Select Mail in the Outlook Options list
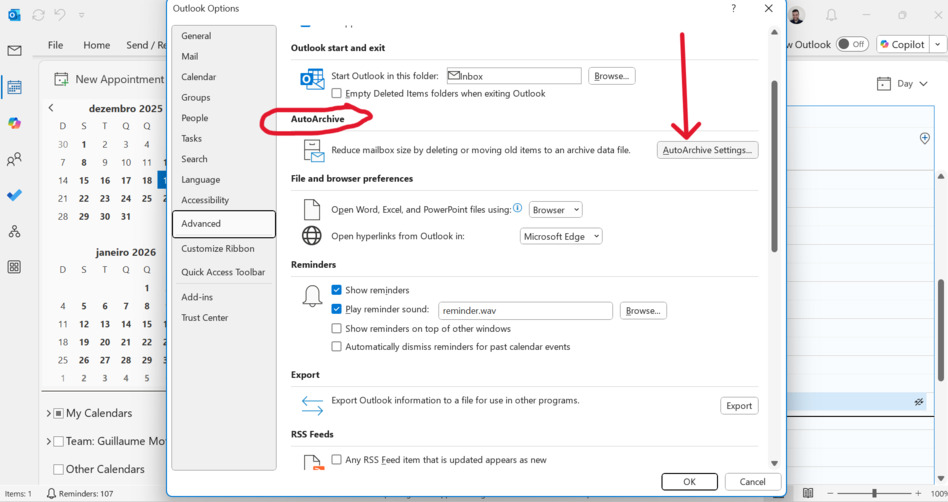Image resolution: width=948 pixels, height=502 pixels. pos(224,56)
